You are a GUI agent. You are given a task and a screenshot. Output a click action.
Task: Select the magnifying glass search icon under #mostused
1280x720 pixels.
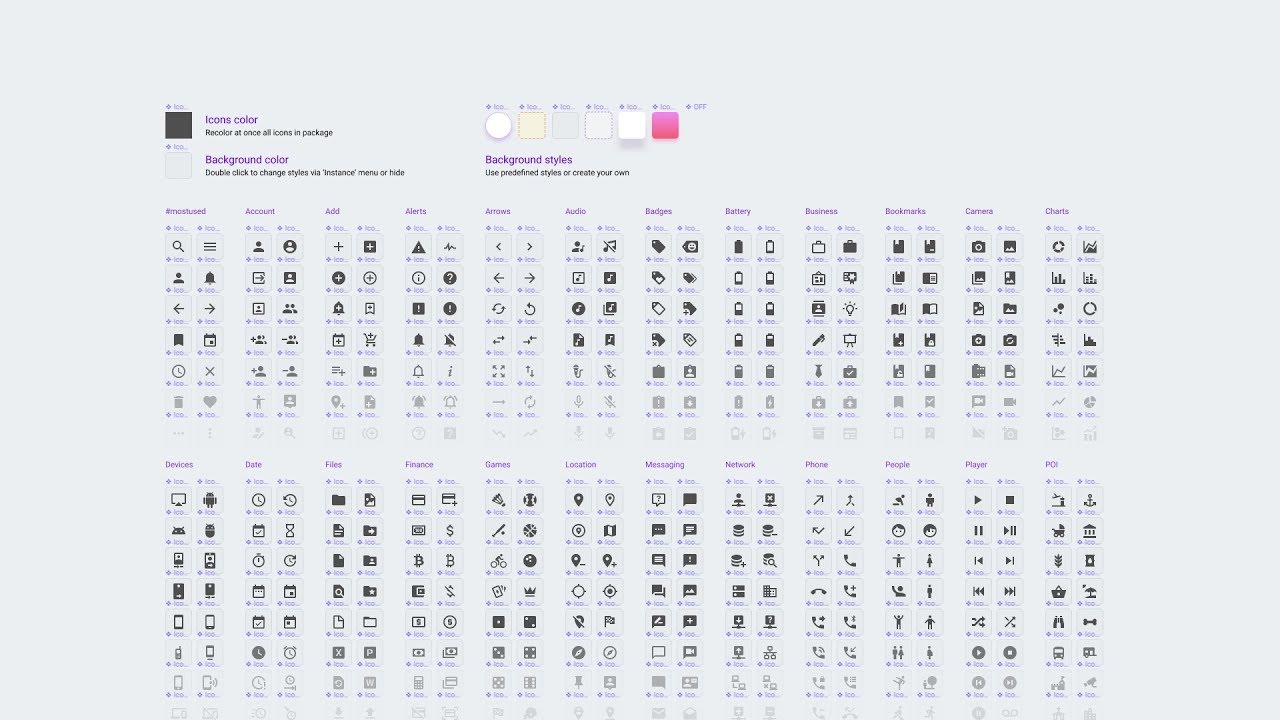point(178,246)
